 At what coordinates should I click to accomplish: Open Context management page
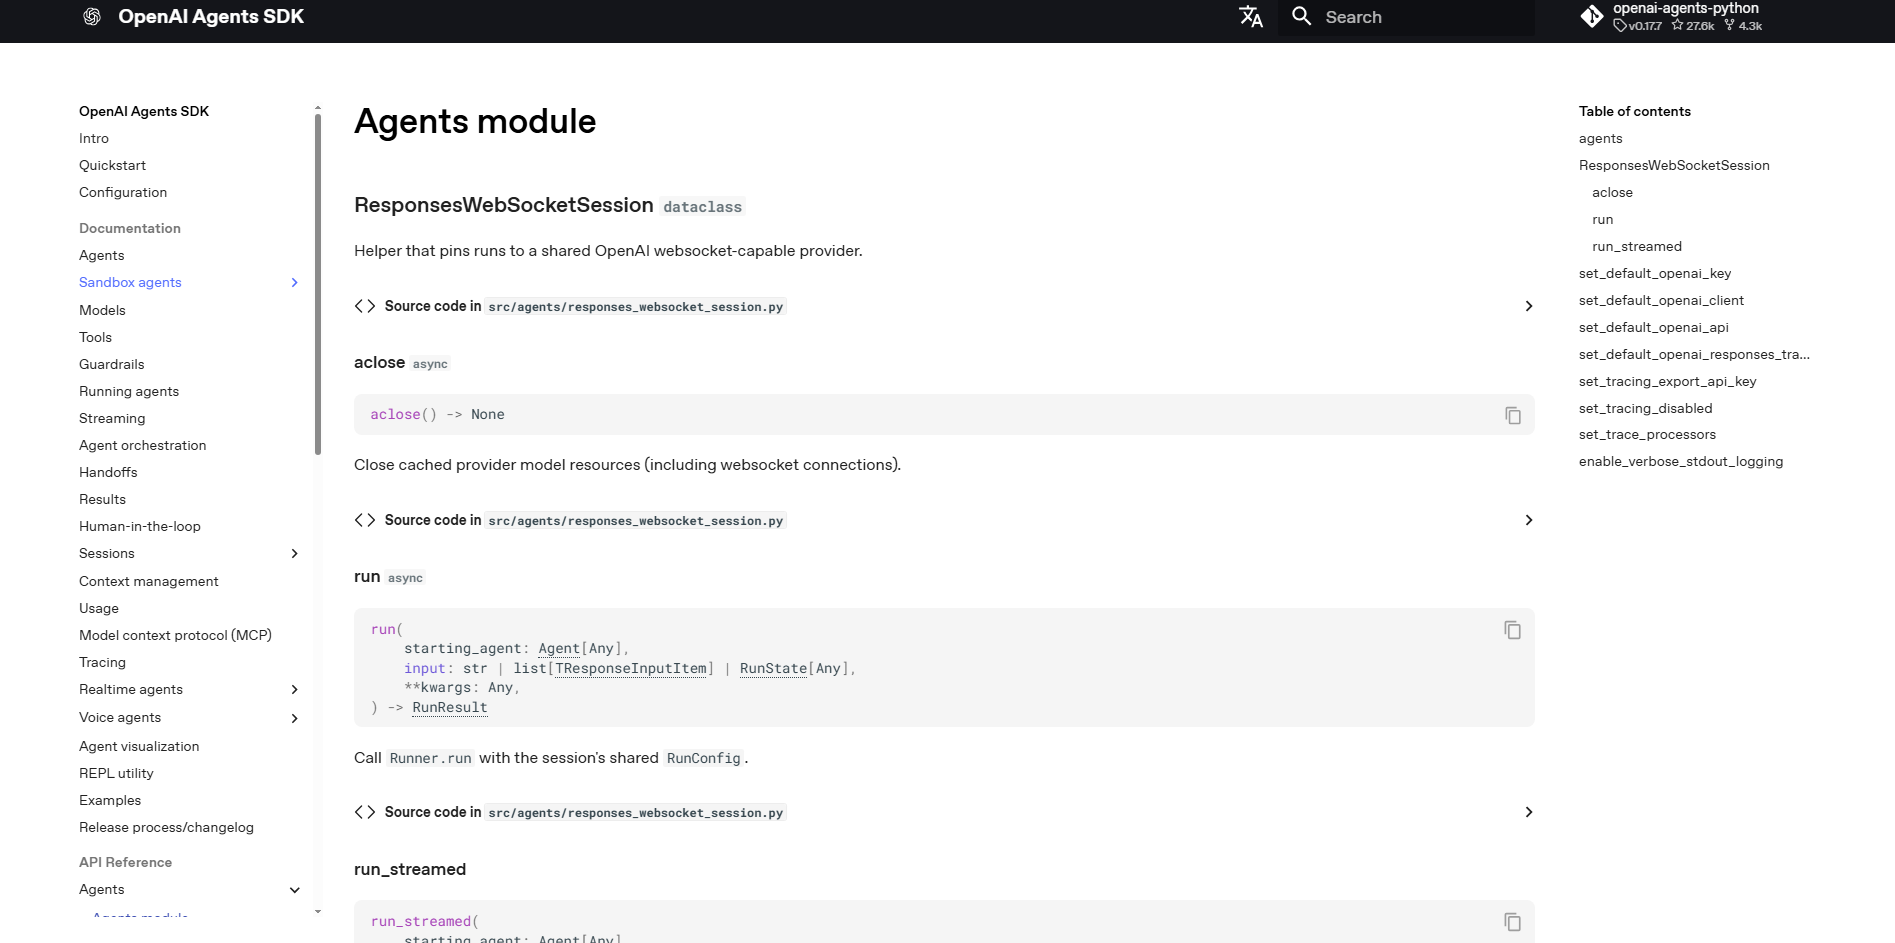(x=149, y=582)
